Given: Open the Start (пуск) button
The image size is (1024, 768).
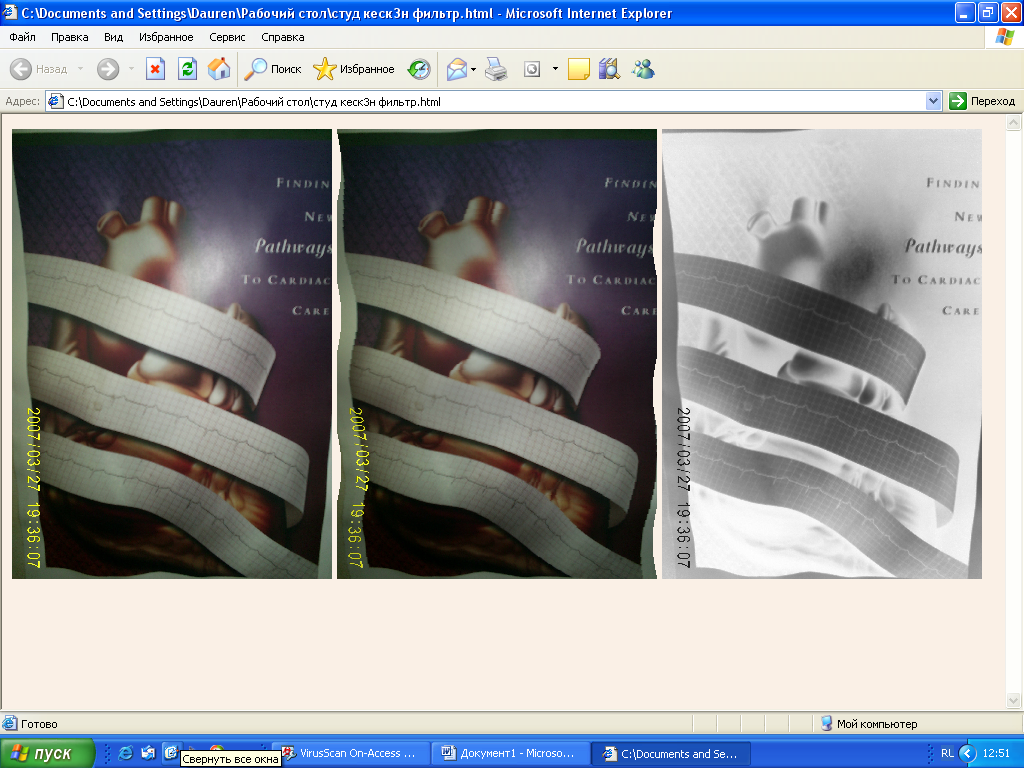Looking at the screenshot, I should coord(47,753).
